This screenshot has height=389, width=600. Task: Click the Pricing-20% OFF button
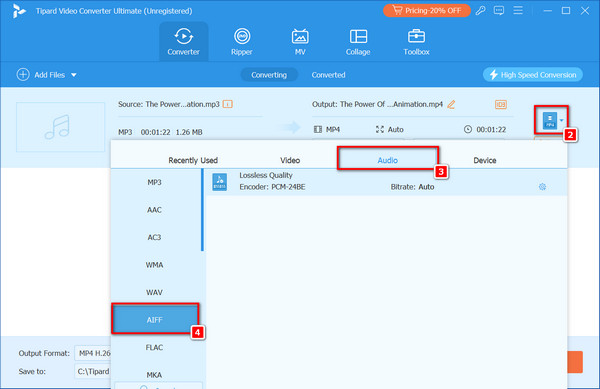click(427, 11)
